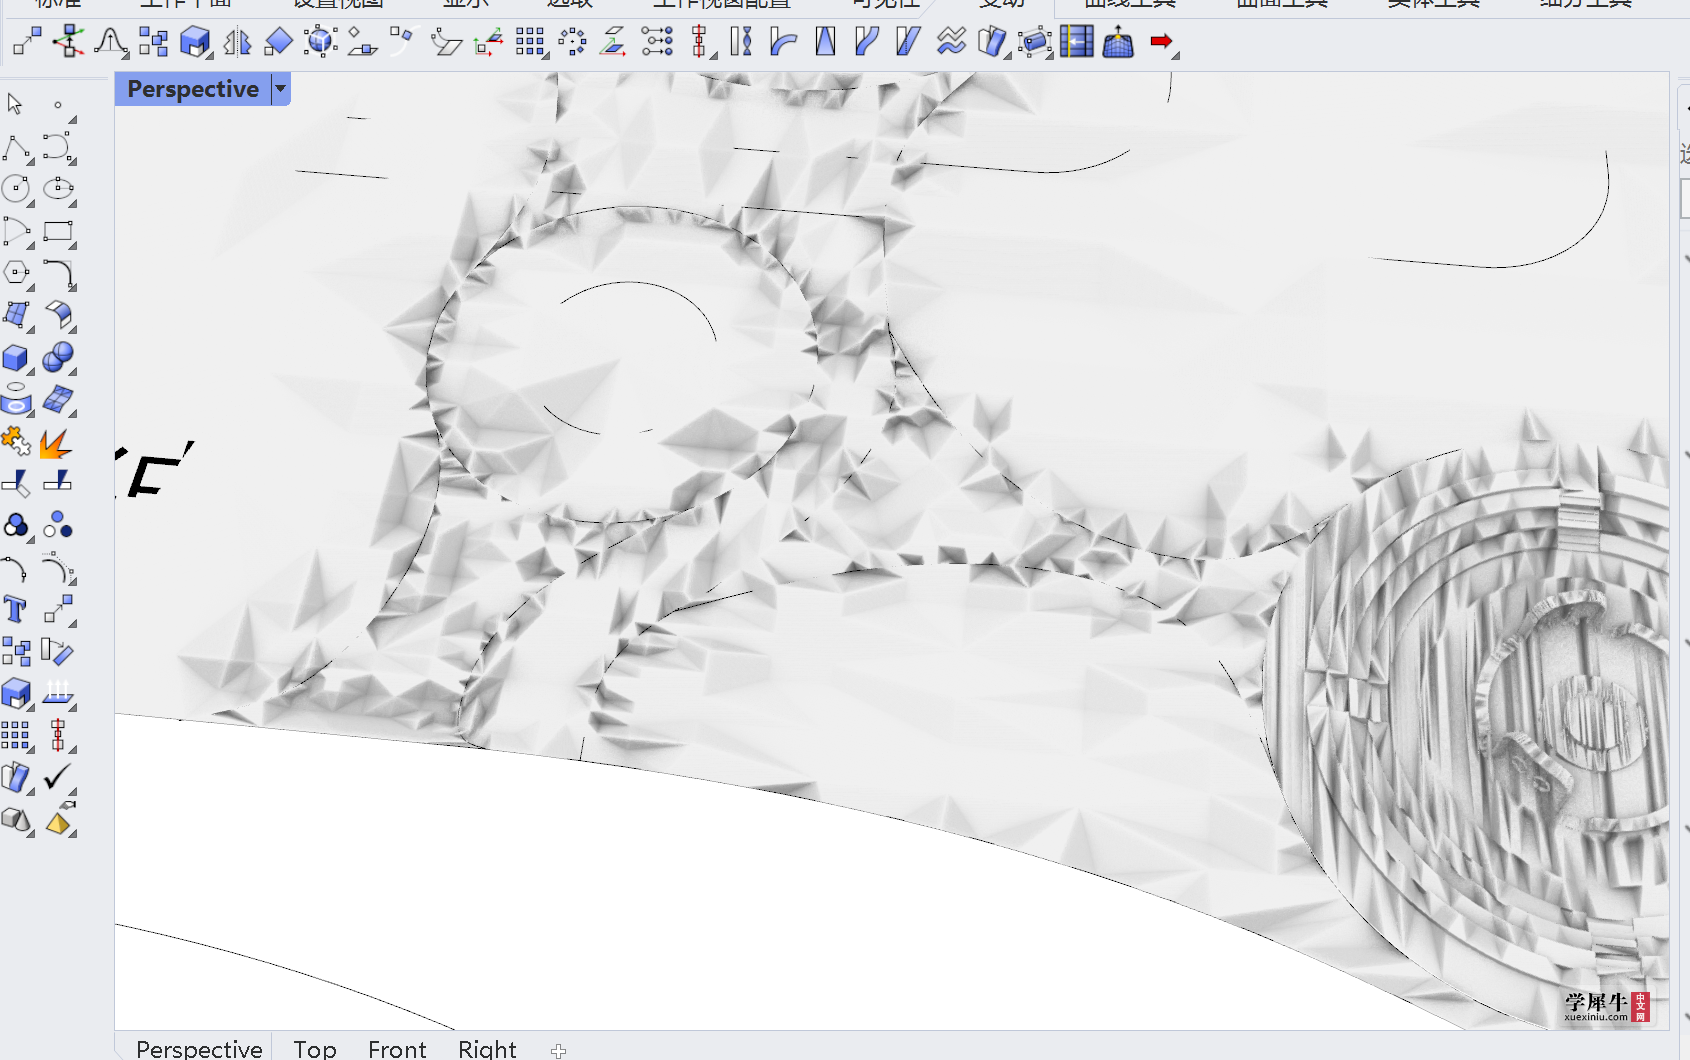Select the control point Curve tool
1690x1060 pixels.
[58, 147]
